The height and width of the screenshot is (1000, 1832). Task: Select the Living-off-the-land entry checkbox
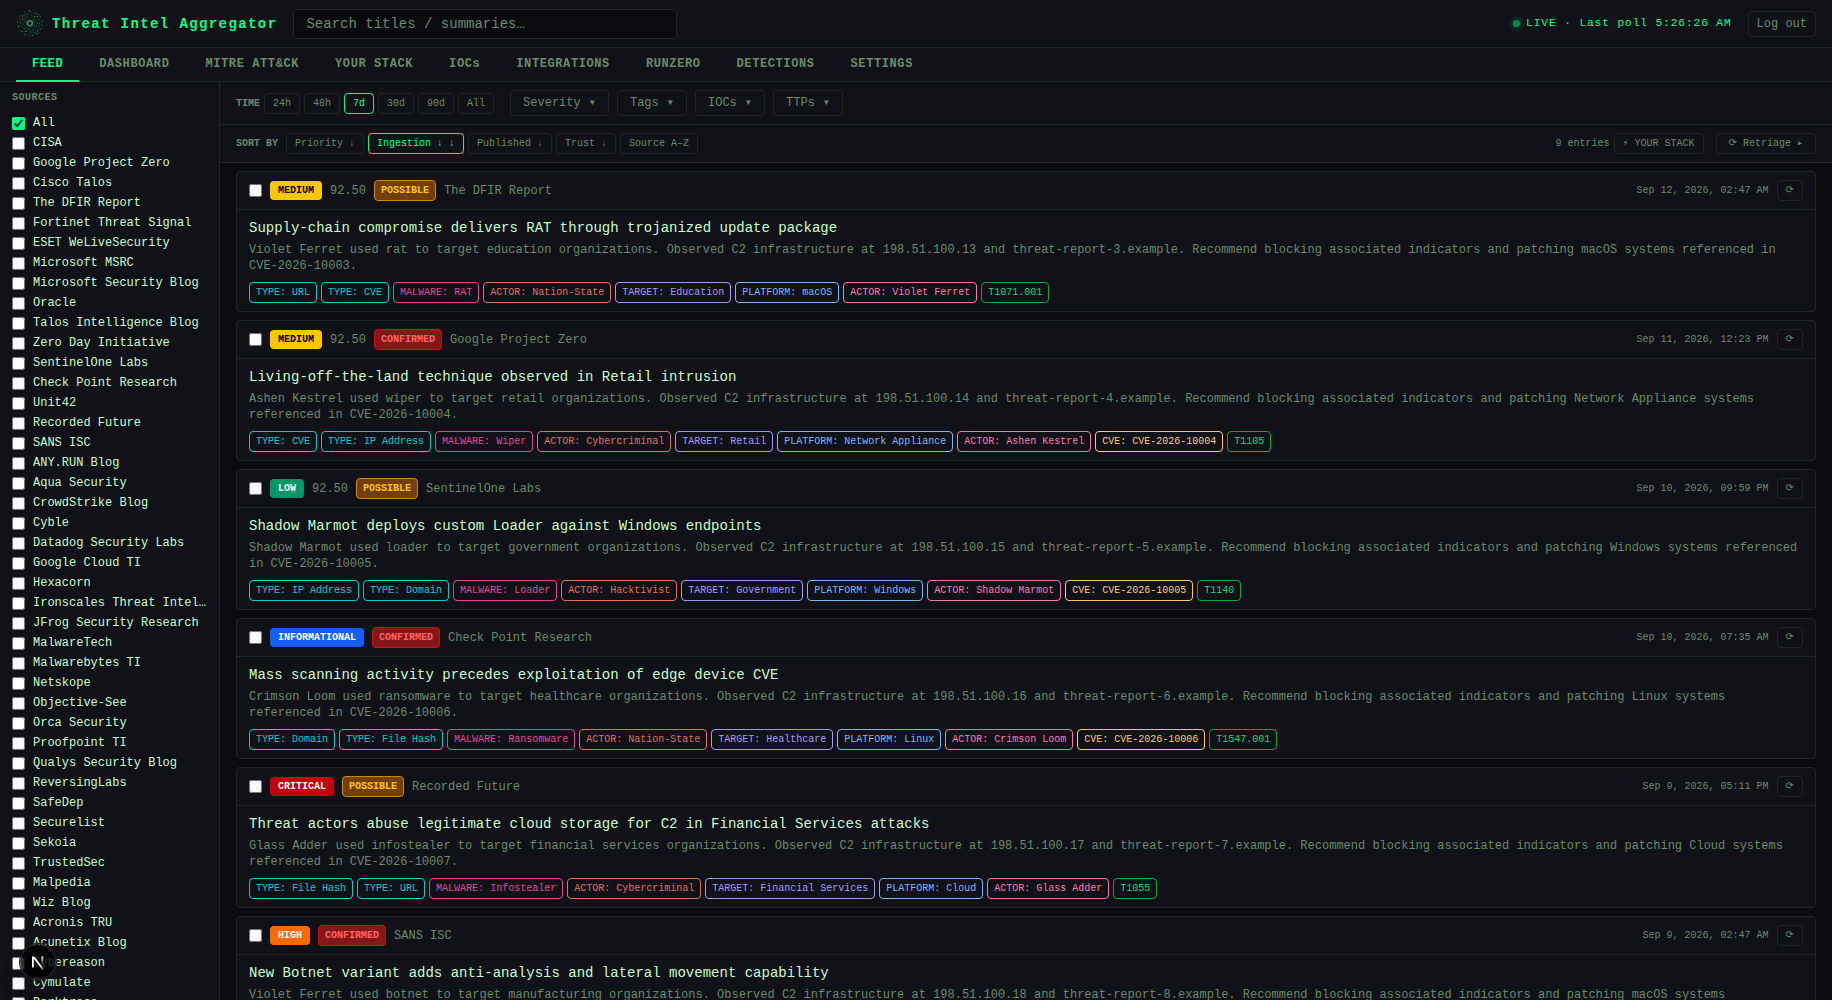tap(255, 340)
